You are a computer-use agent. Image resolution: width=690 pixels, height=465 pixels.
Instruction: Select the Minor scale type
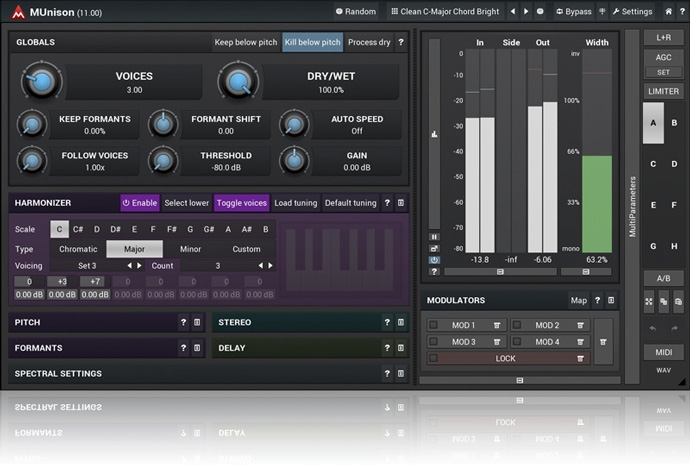[190, 249]
